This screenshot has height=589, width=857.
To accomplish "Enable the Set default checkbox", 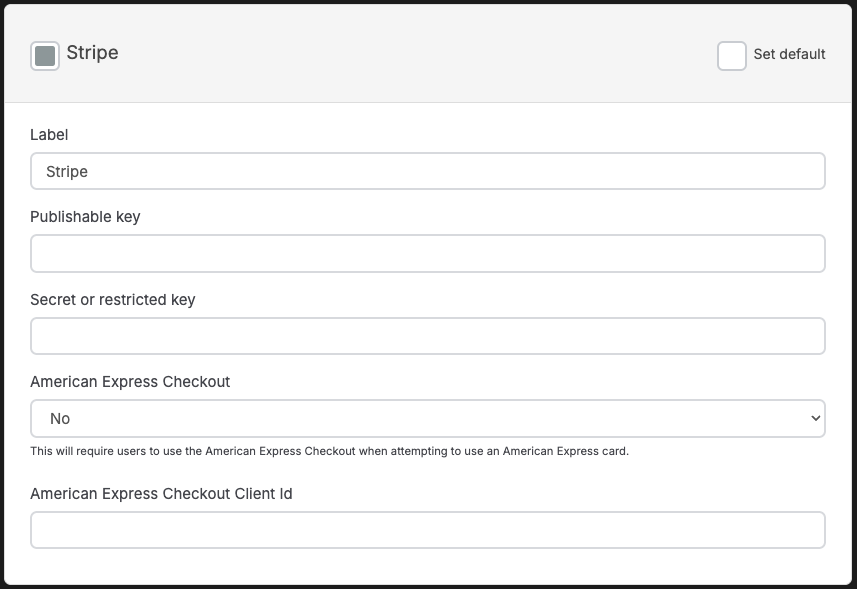I will click(x=731, y=56).
